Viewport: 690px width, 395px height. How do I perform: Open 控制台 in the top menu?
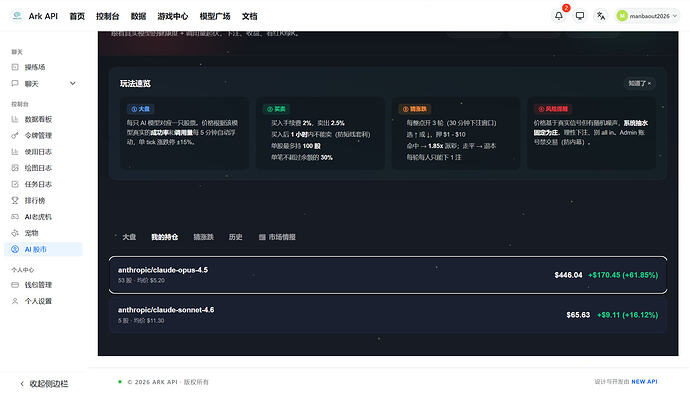(107, 16)
